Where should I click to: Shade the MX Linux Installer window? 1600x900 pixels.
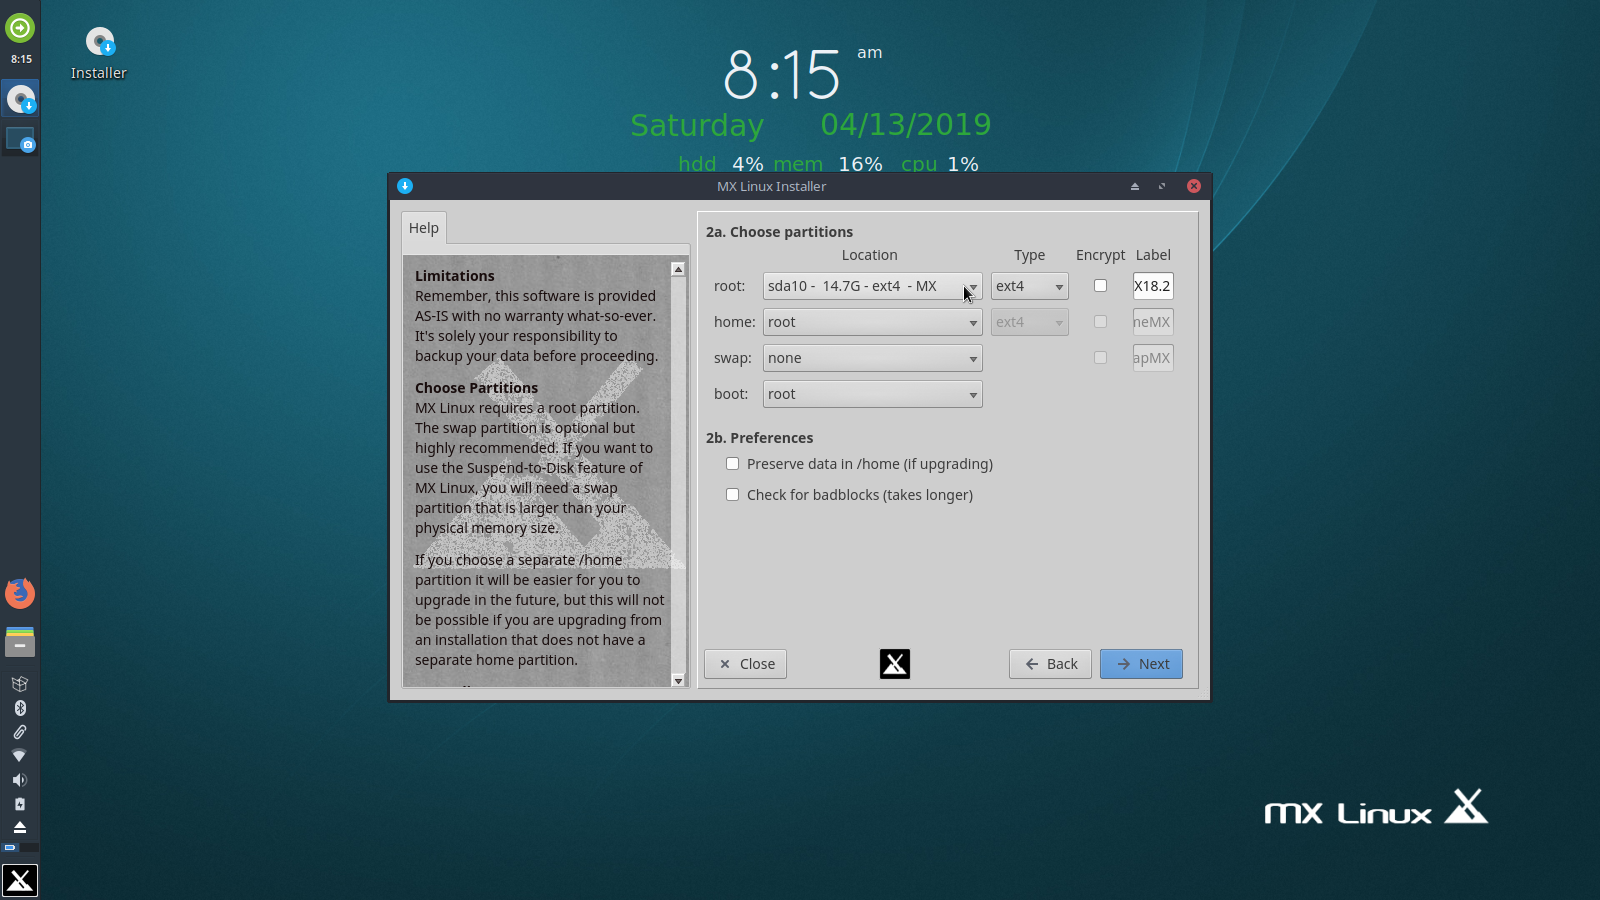click(x=1135, y=186)
